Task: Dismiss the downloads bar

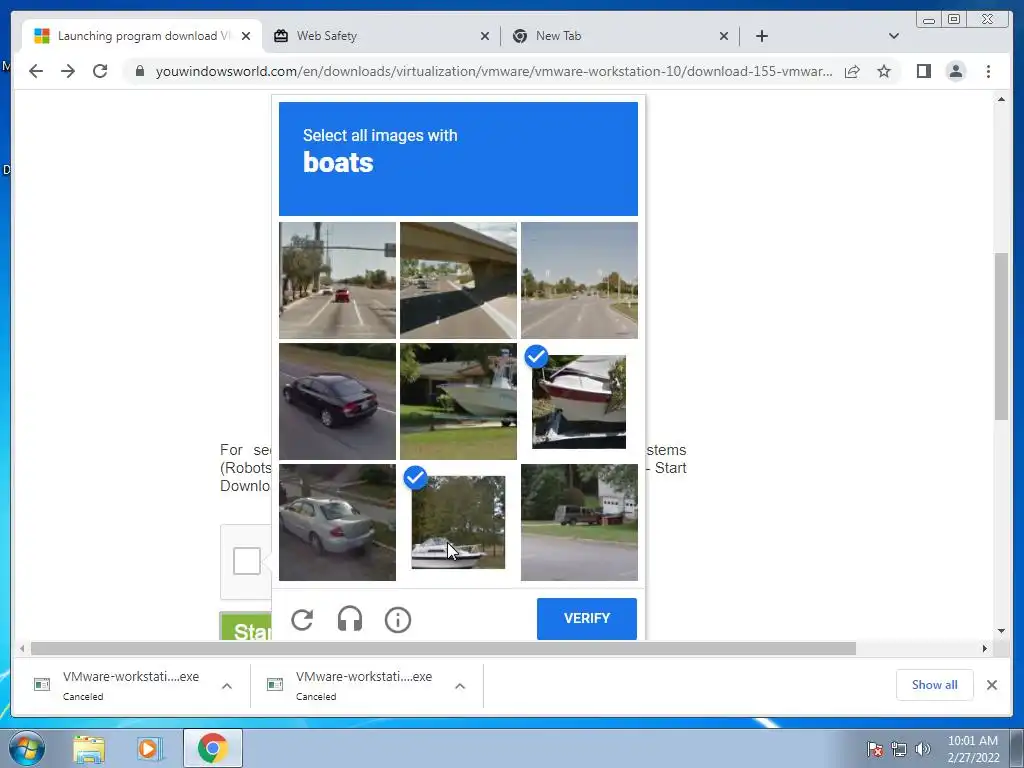Action: [991, 685]
